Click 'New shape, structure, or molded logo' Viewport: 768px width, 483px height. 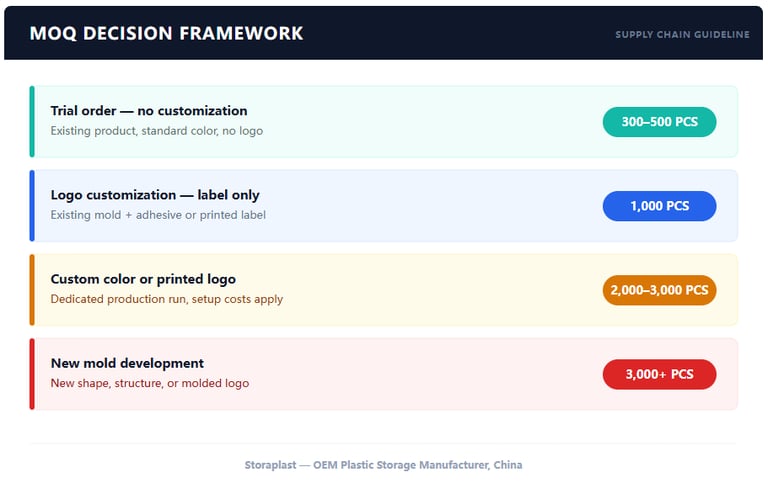[x=150, y=383]
